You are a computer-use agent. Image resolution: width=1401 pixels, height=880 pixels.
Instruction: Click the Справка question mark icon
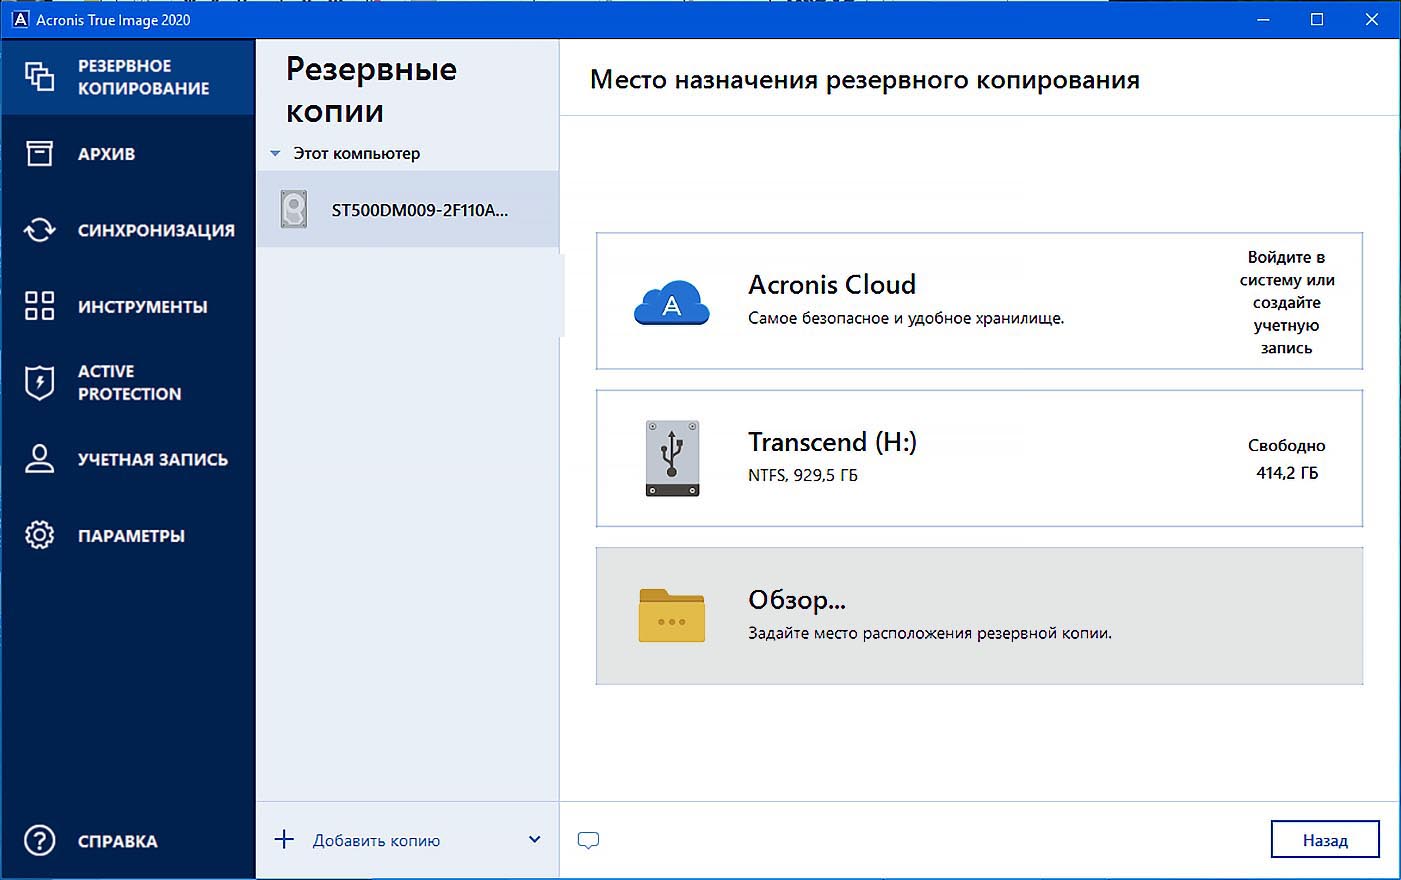point(39,840)
